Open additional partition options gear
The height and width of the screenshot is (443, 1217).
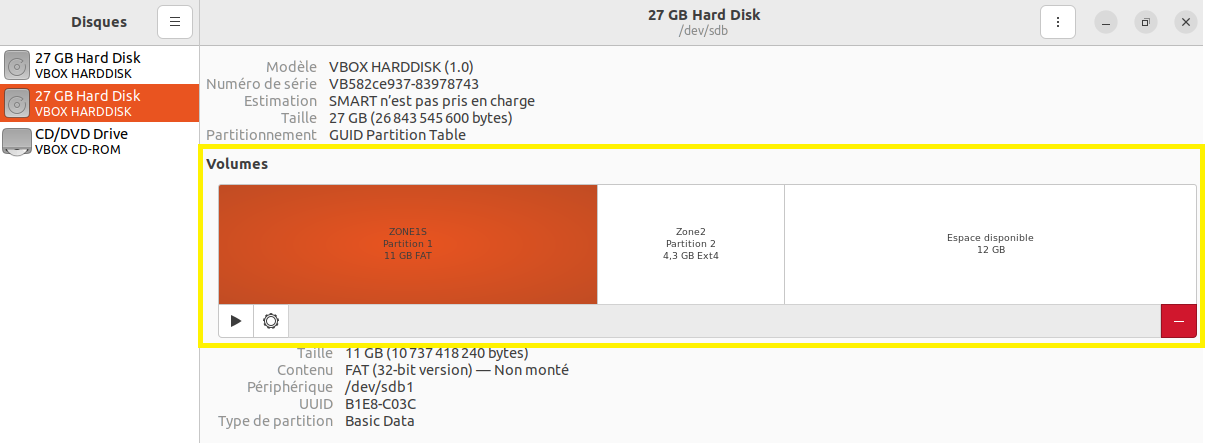point(270,321)
